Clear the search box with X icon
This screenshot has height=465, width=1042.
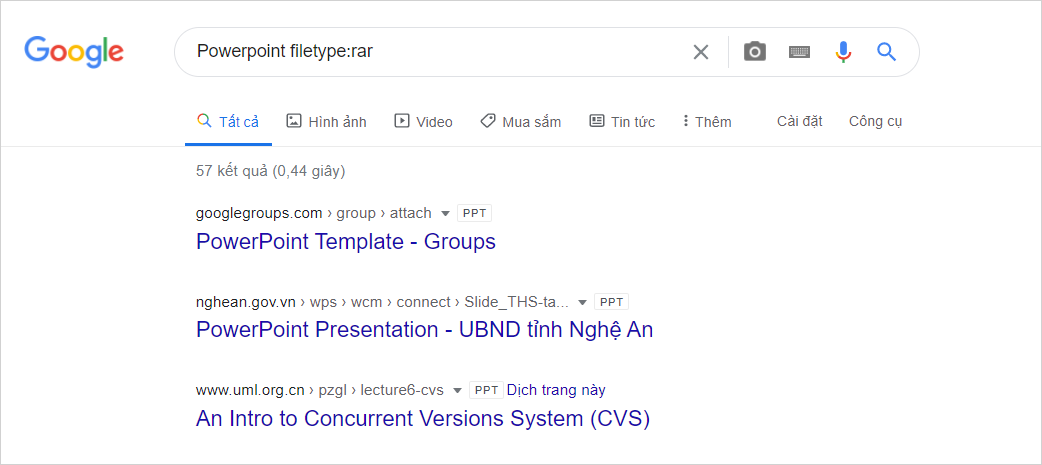point(700,52)
